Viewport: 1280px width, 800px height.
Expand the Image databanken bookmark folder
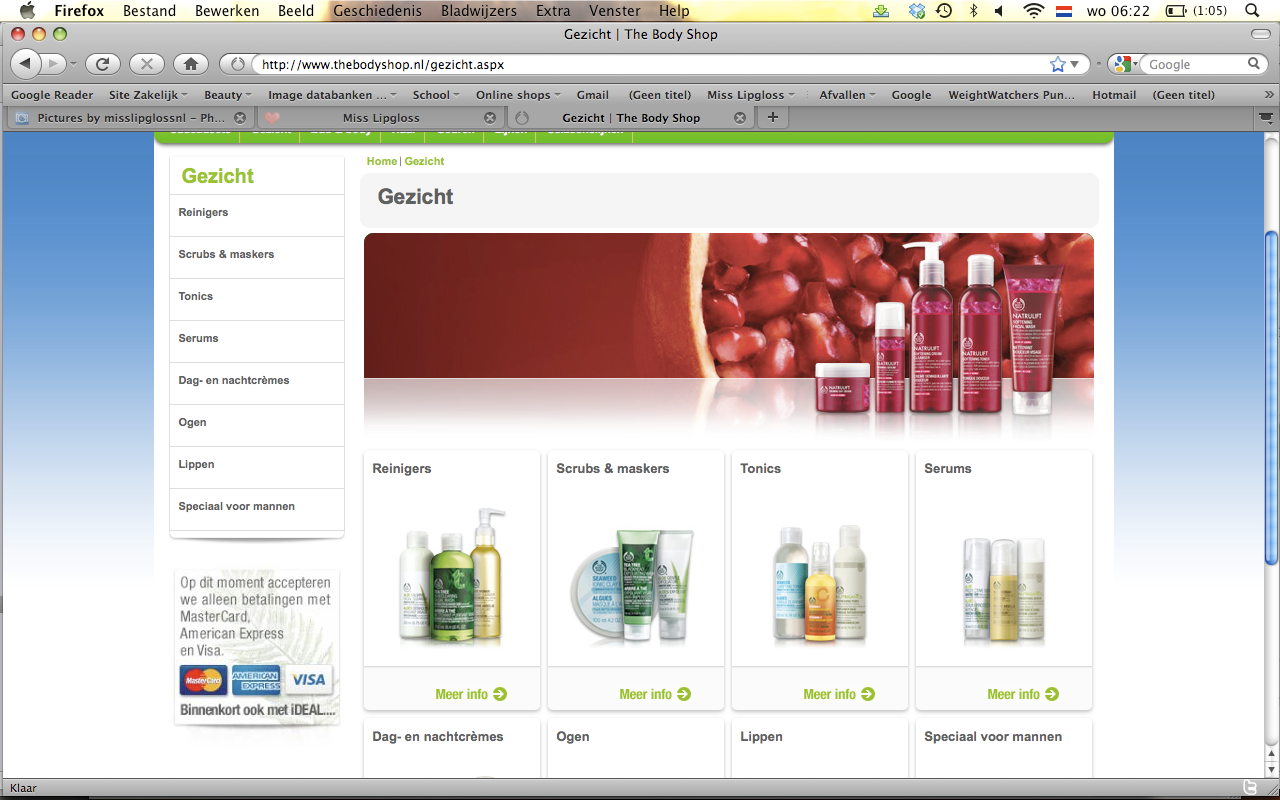pos(332,95)
